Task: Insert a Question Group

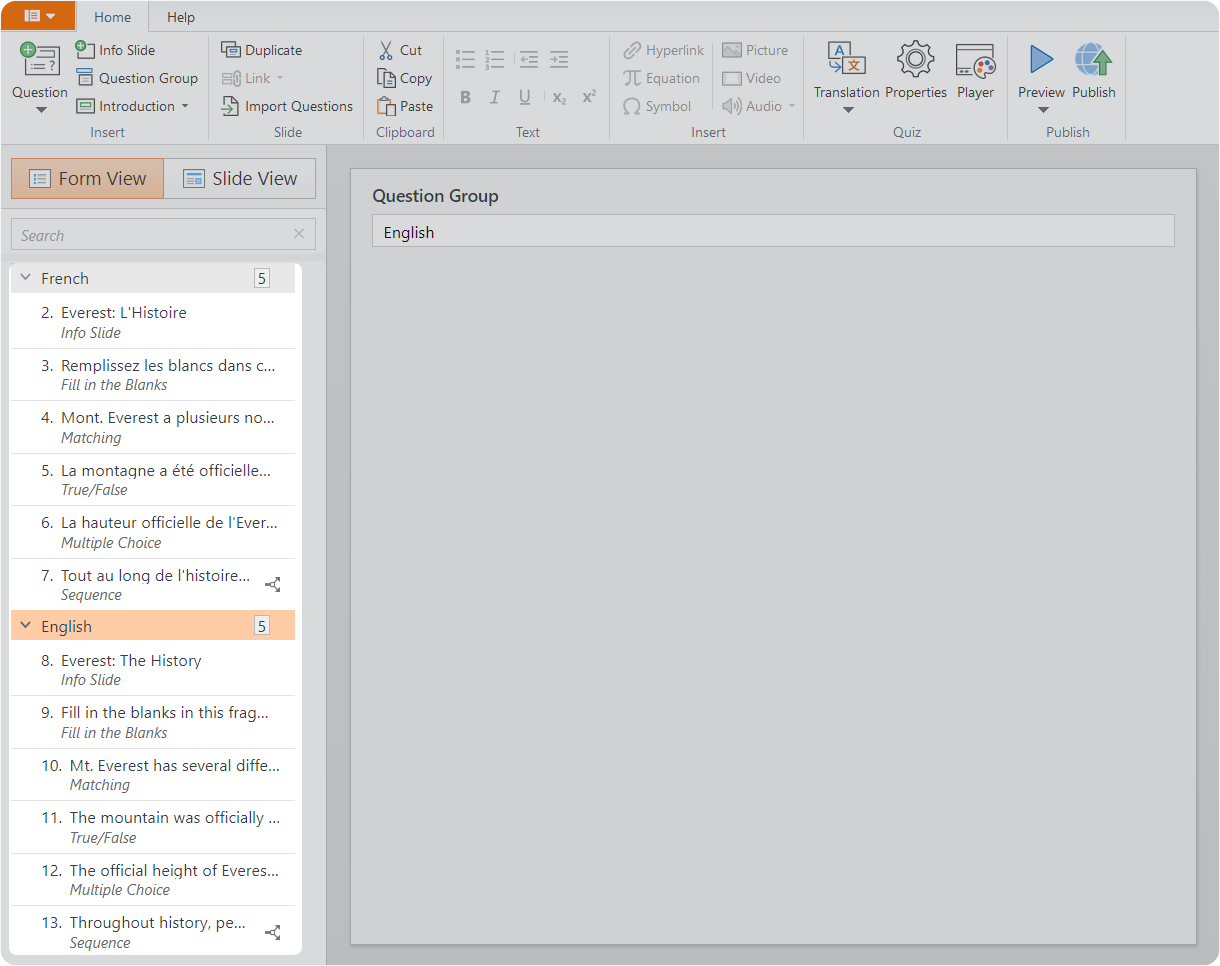Action: (x=137, y=78)
